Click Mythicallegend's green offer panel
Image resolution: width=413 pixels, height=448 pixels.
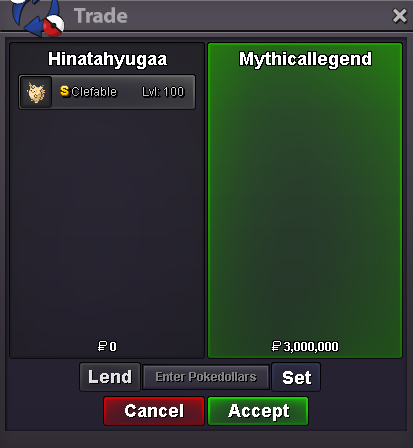click(x=305, y=200)
